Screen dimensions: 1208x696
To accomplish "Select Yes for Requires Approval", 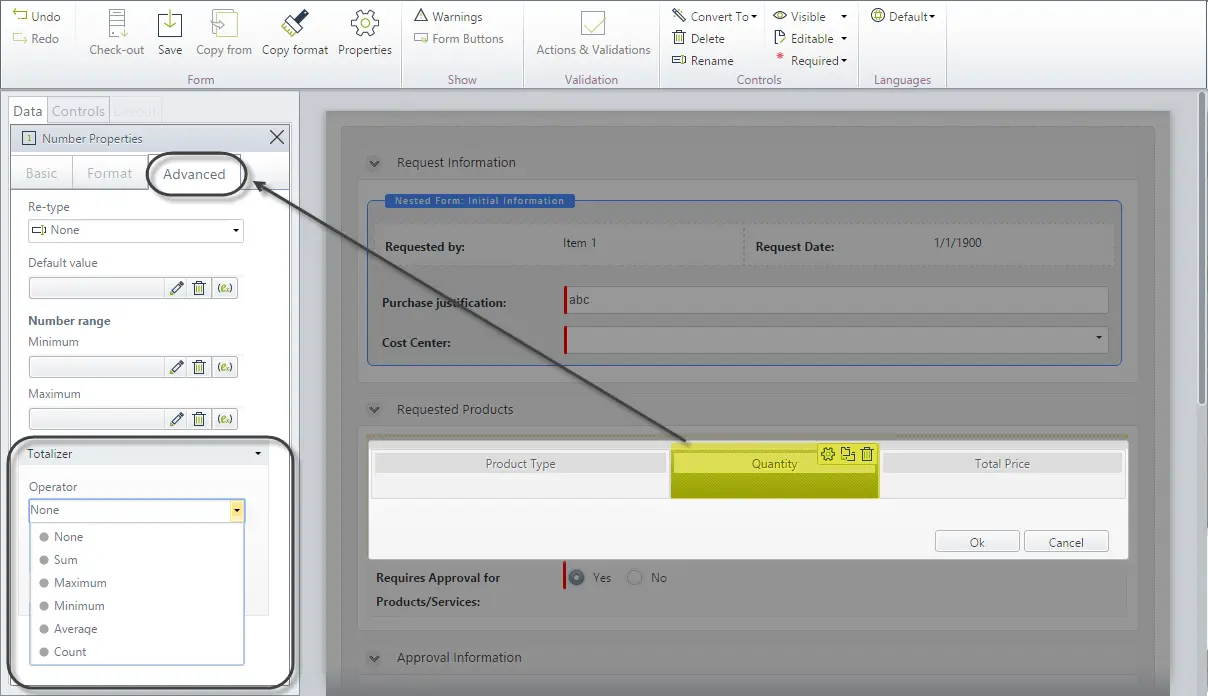I will point(577,577).
